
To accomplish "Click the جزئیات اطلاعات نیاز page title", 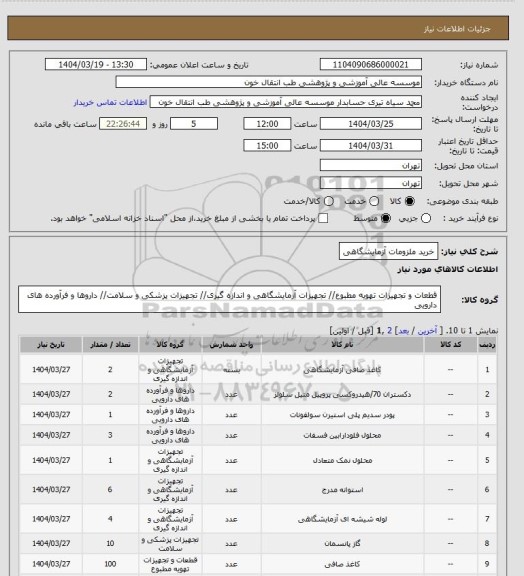I will click(x=457, y=29).
